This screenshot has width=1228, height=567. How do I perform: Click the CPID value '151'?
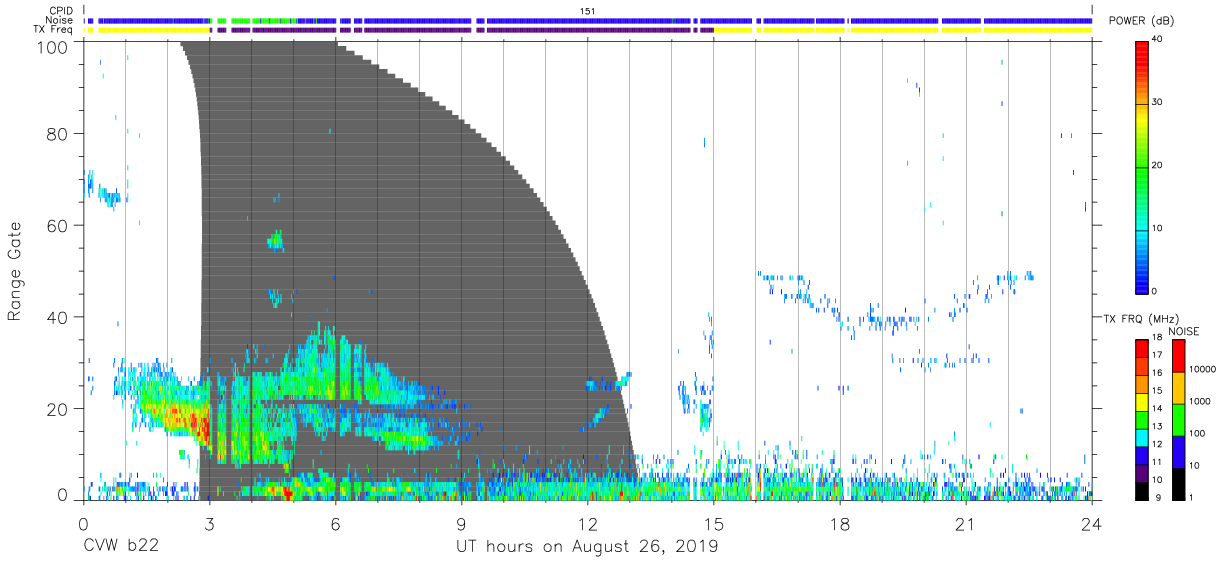click(x=588, y=10)
